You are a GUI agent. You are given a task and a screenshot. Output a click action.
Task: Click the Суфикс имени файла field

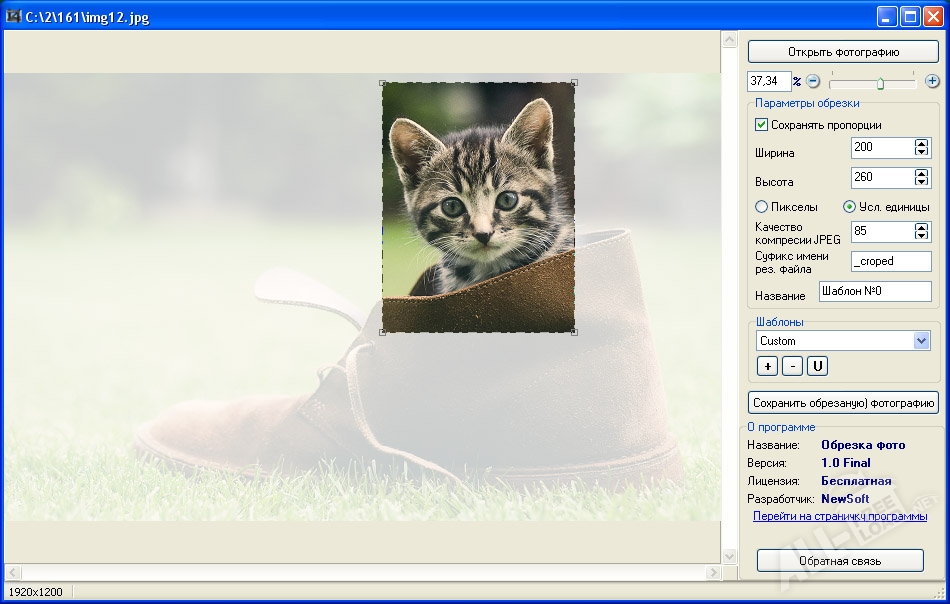tap(891, 261)
